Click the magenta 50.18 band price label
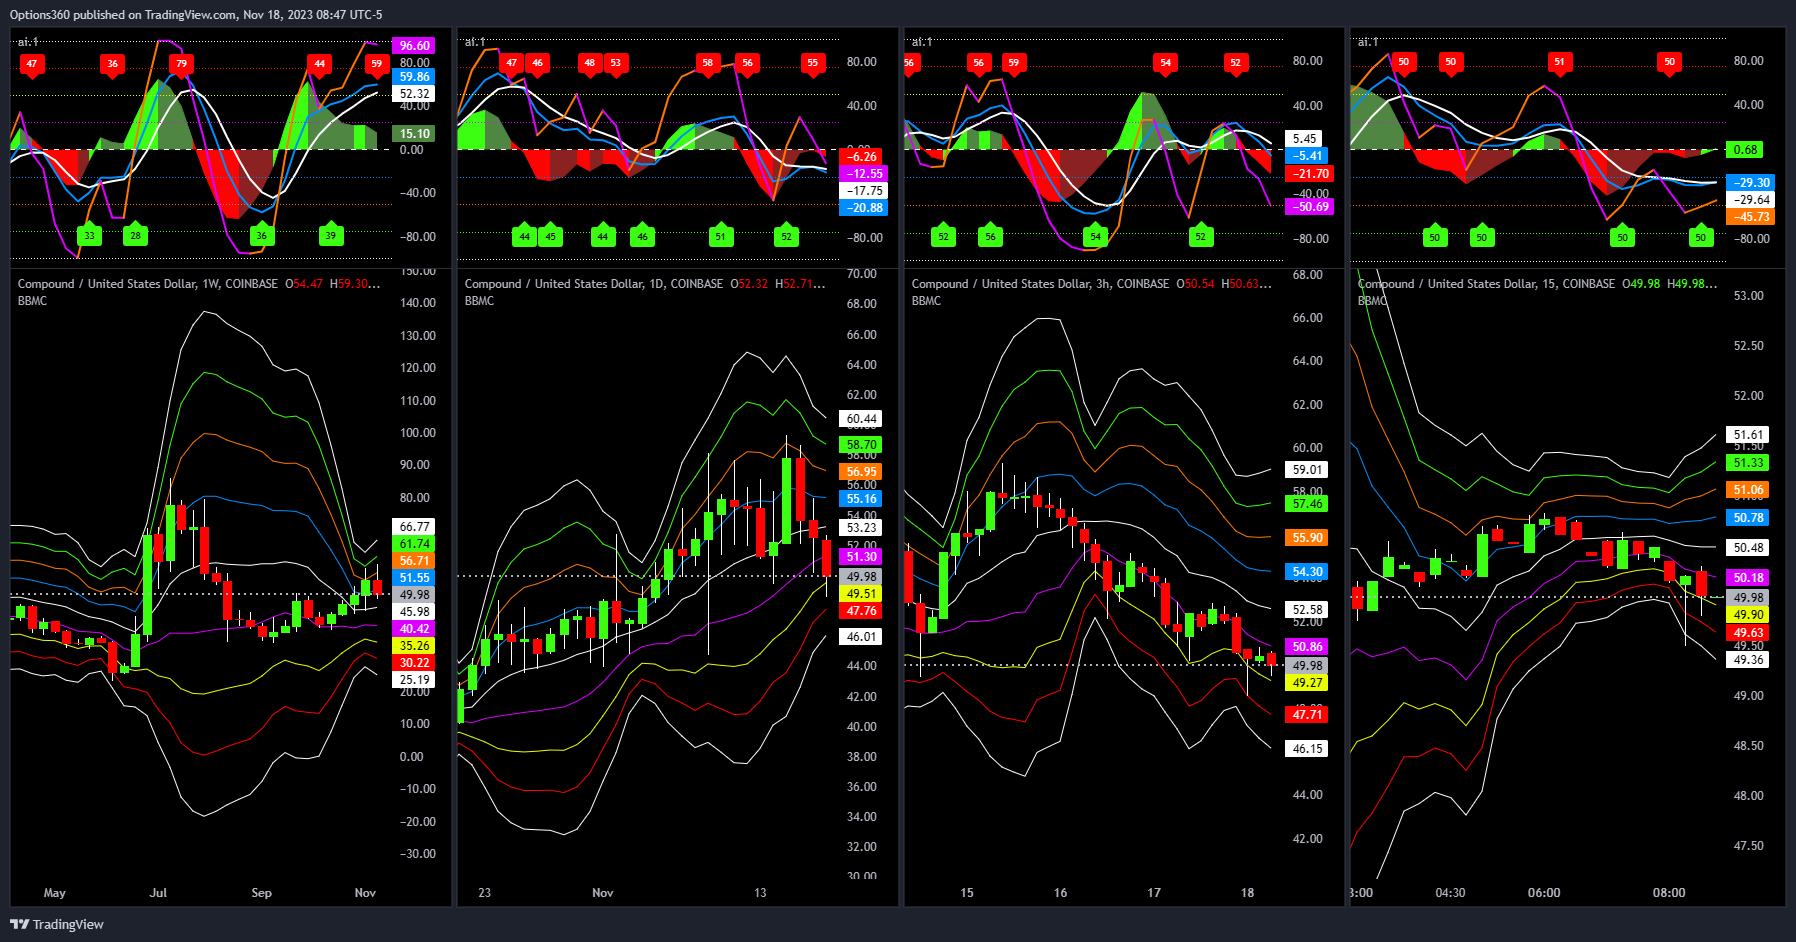The image size is (1796, 942). (1748, 578)
